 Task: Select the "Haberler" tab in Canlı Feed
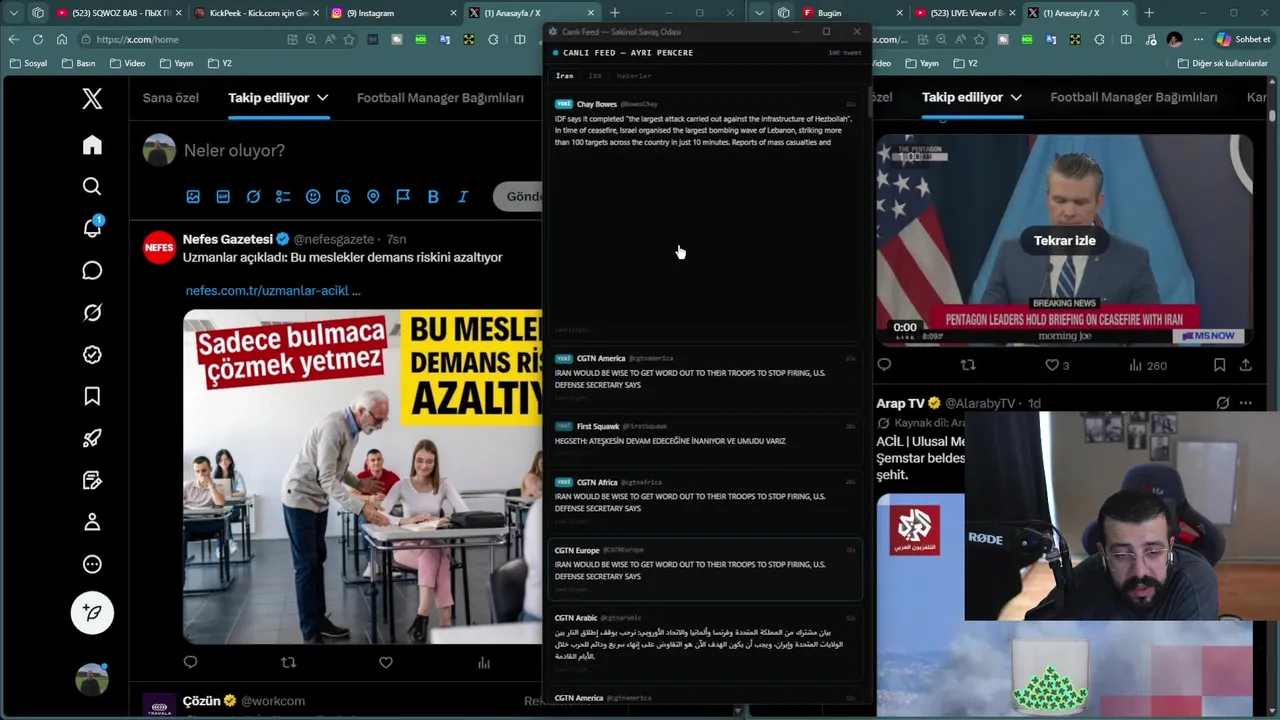pos(634,76)
